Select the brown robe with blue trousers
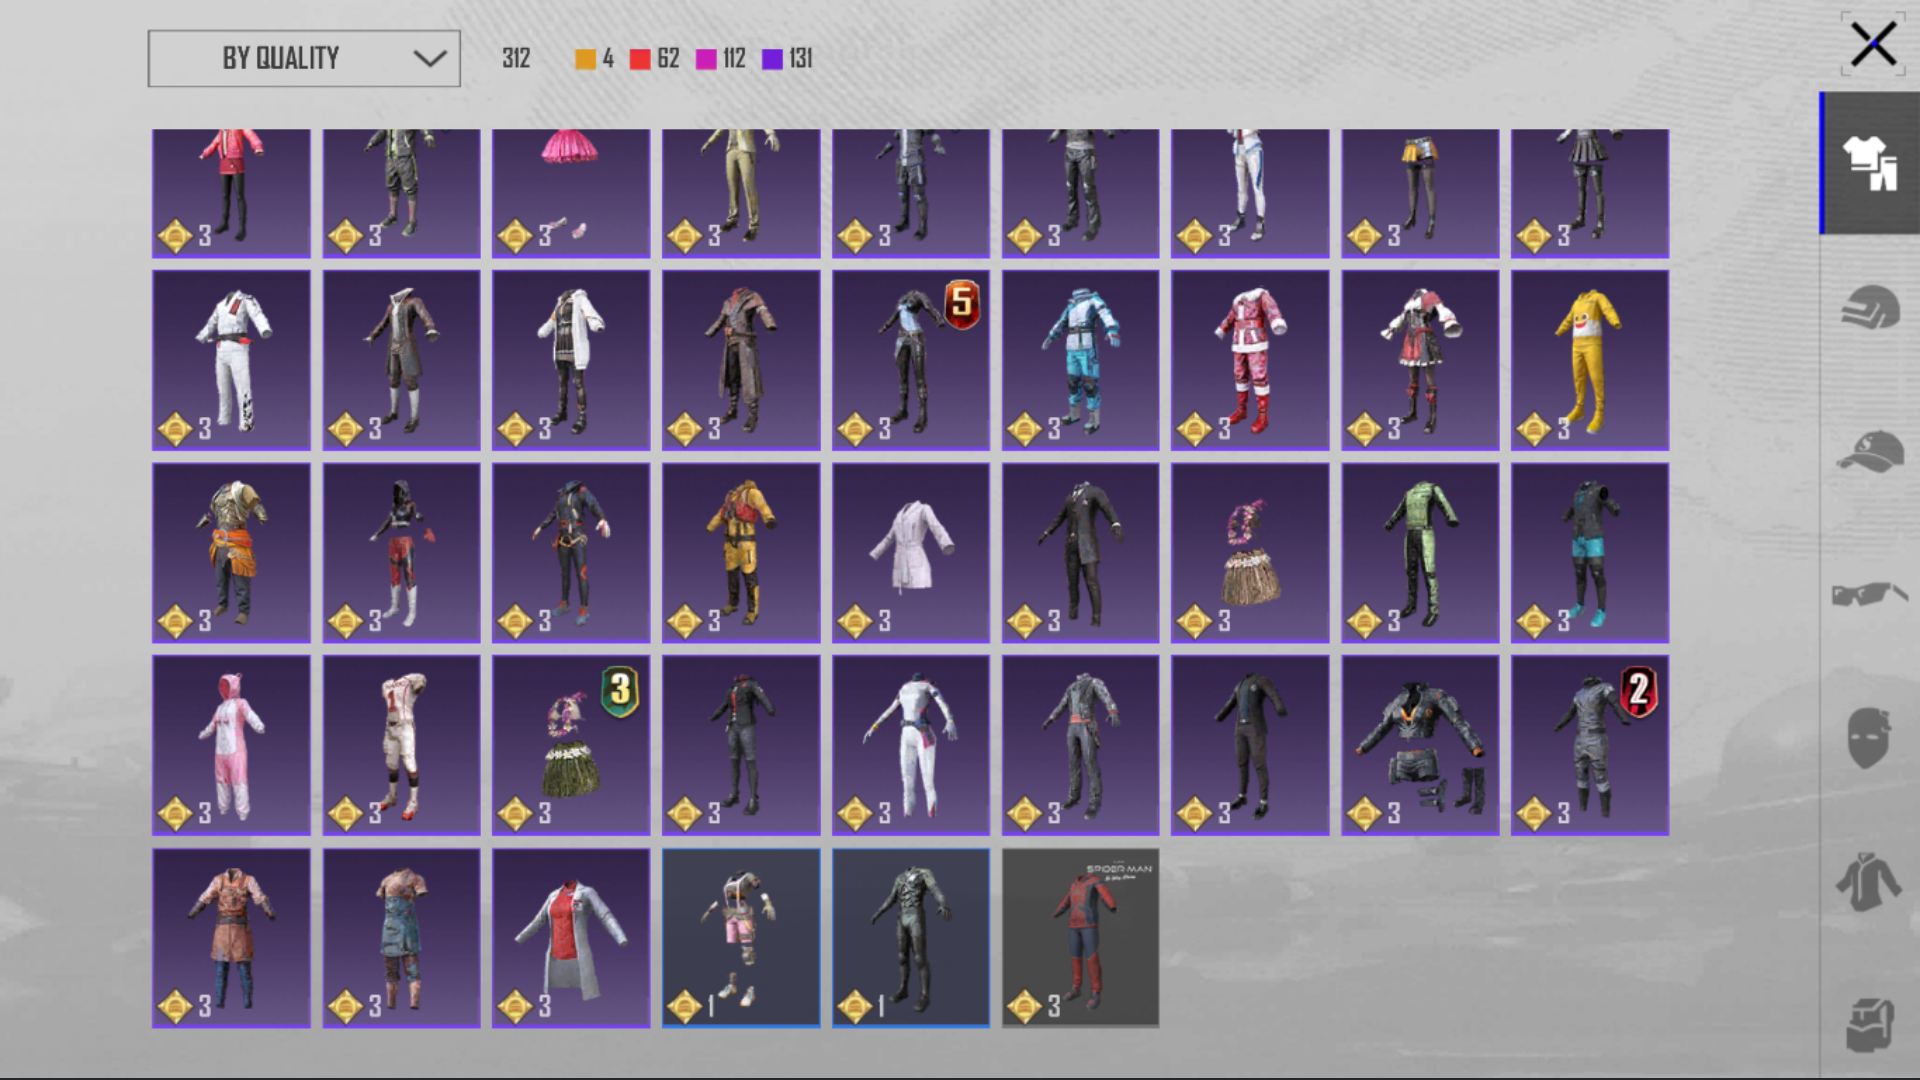1920x1080 pixels. click(x=231, y=938)
